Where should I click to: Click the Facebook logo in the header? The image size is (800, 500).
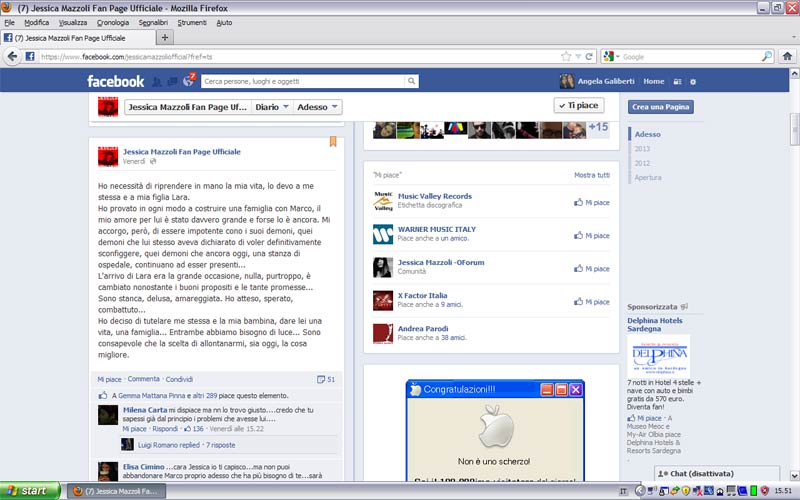coord(115,81)
